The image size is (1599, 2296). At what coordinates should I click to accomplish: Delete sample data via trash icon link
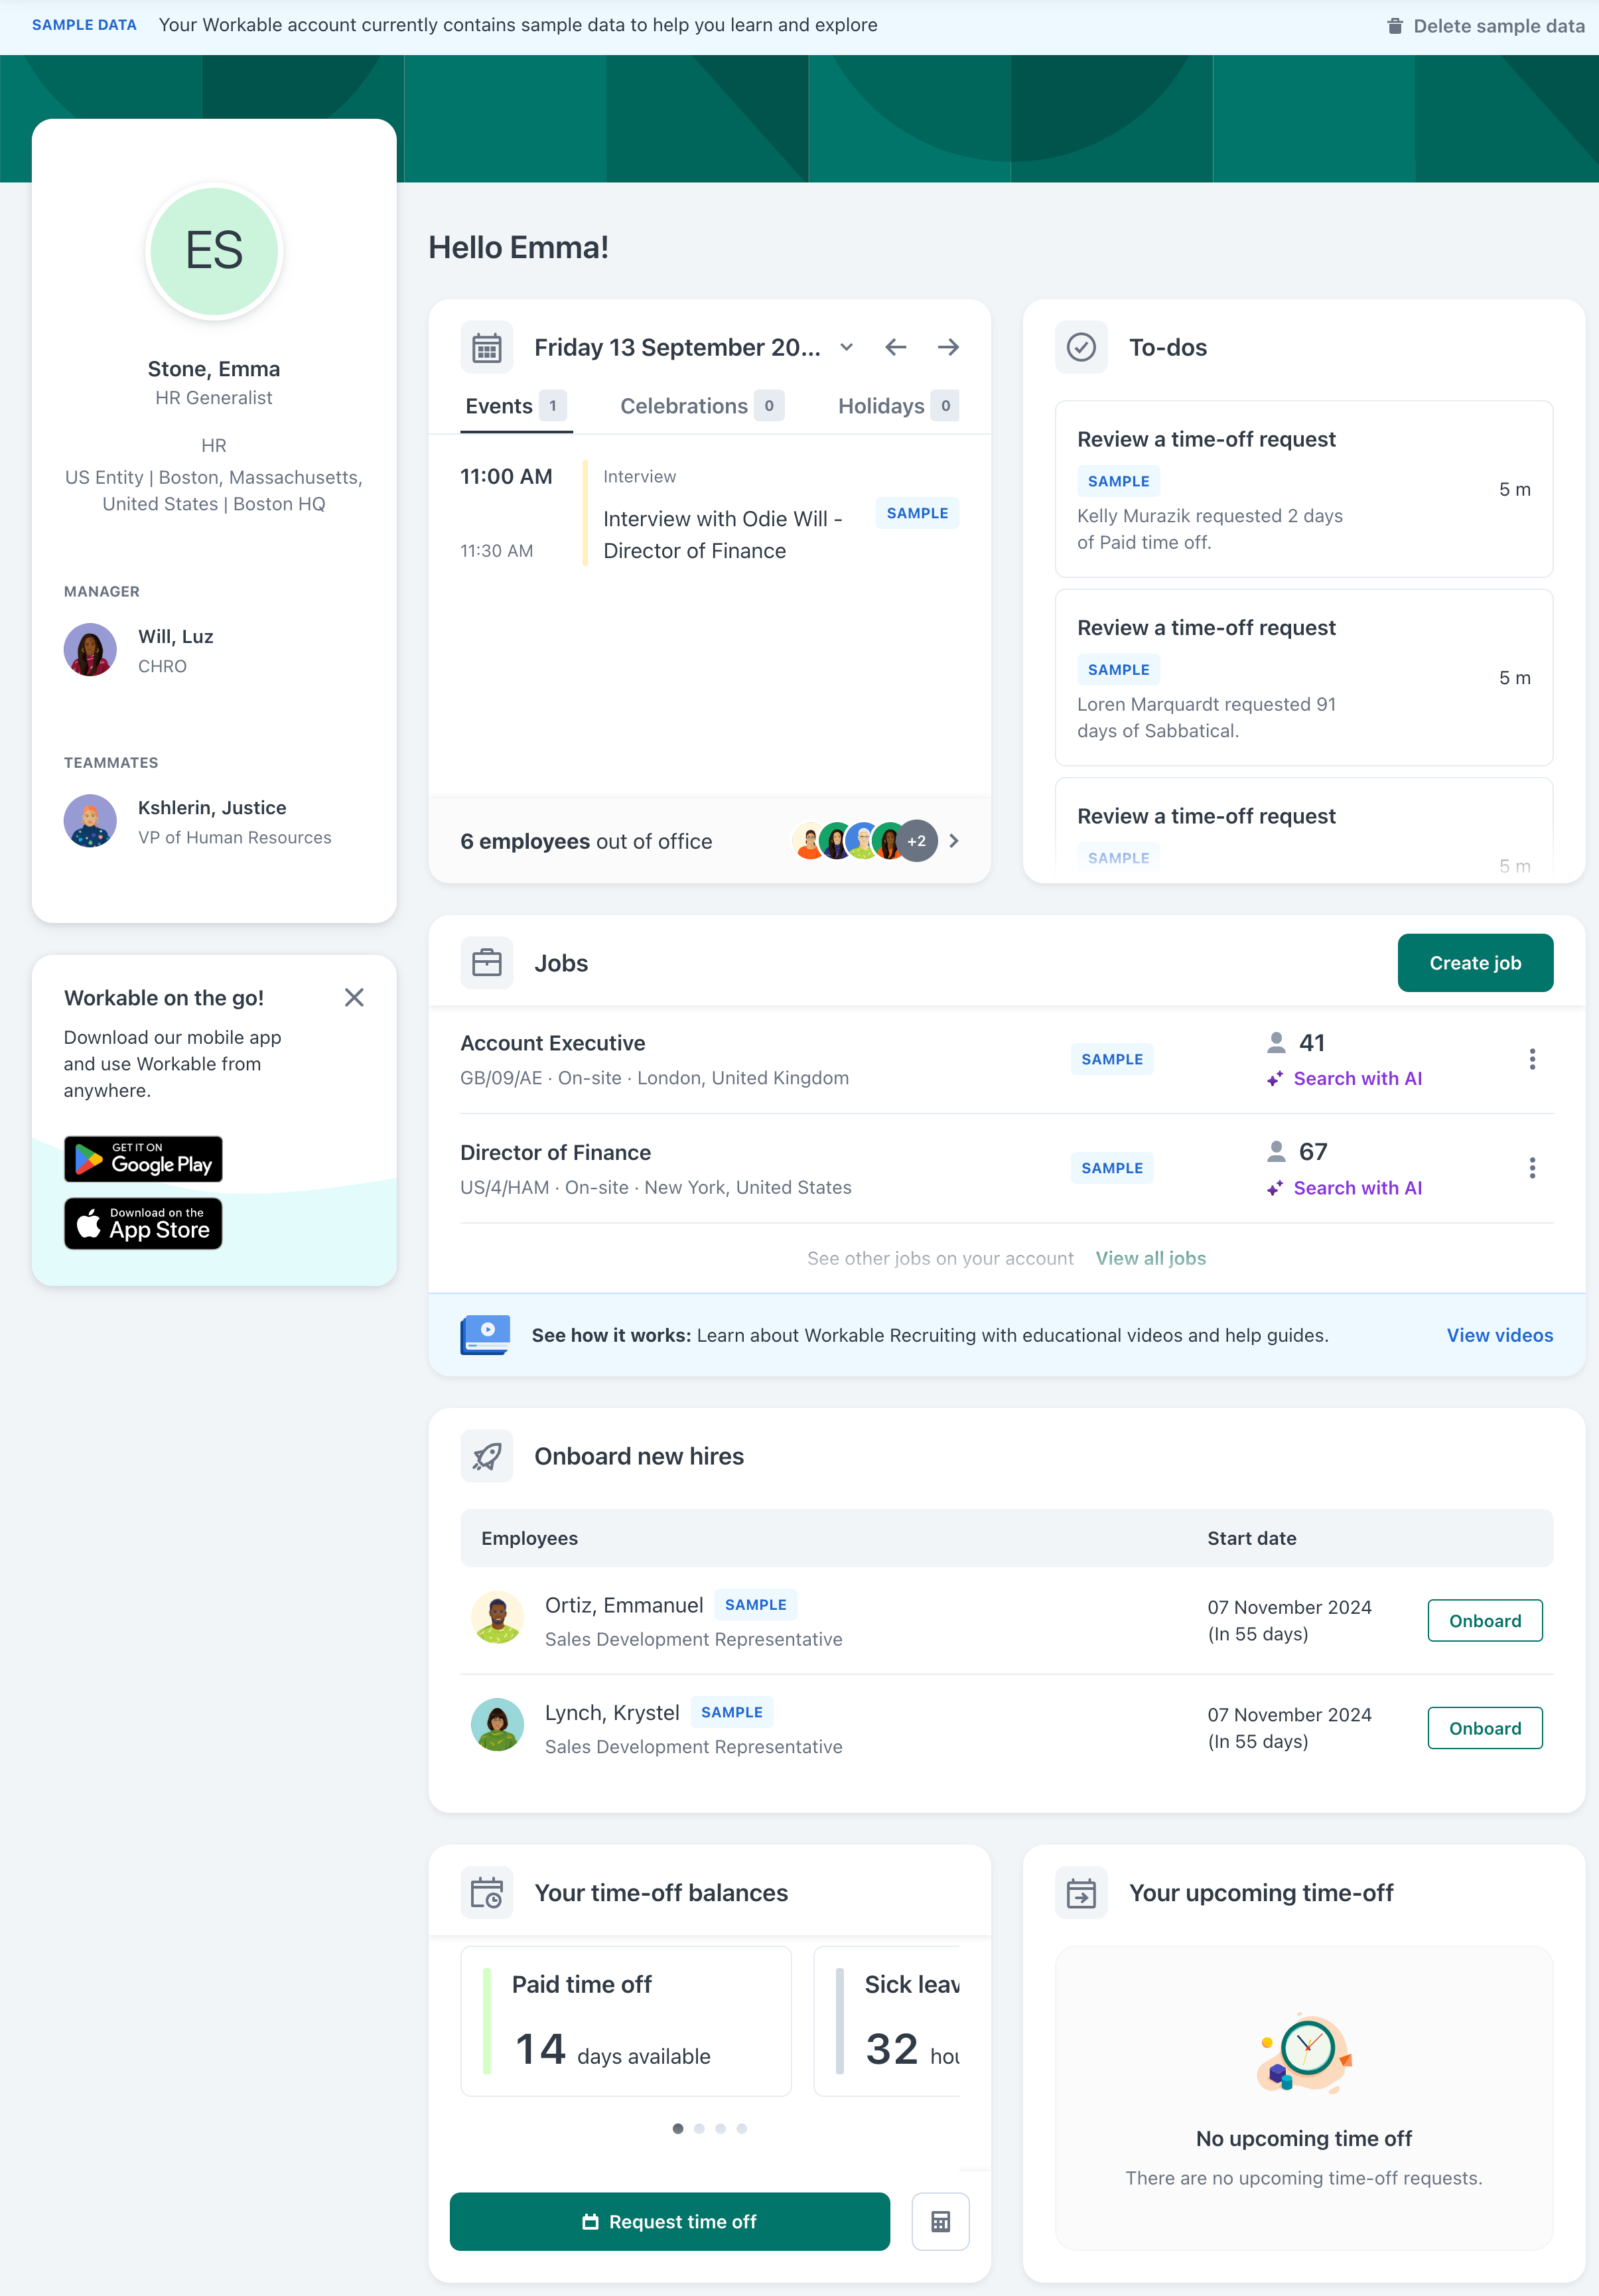coord(1485,26)
